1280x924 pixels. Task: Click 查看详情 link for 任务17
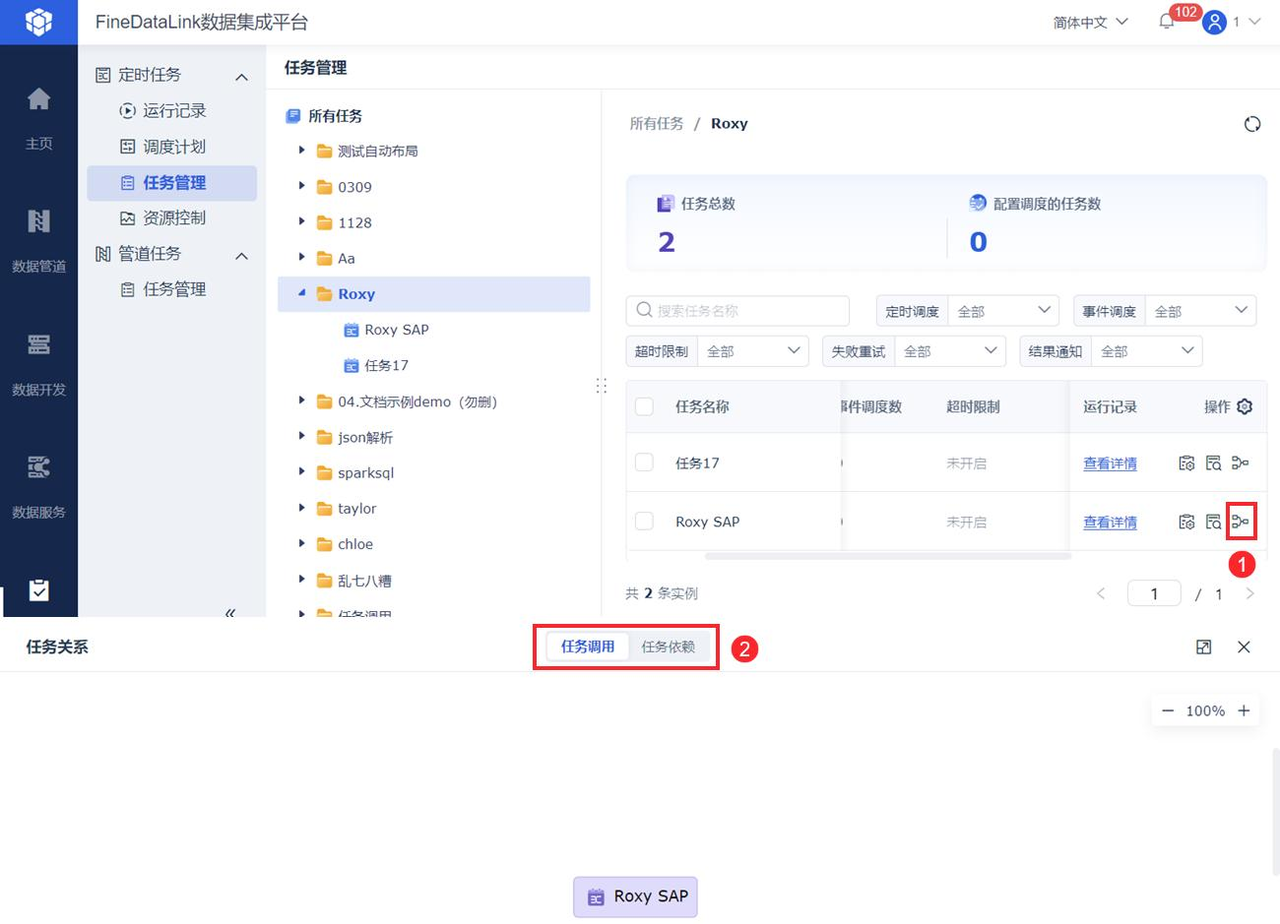coord(1110,463)
